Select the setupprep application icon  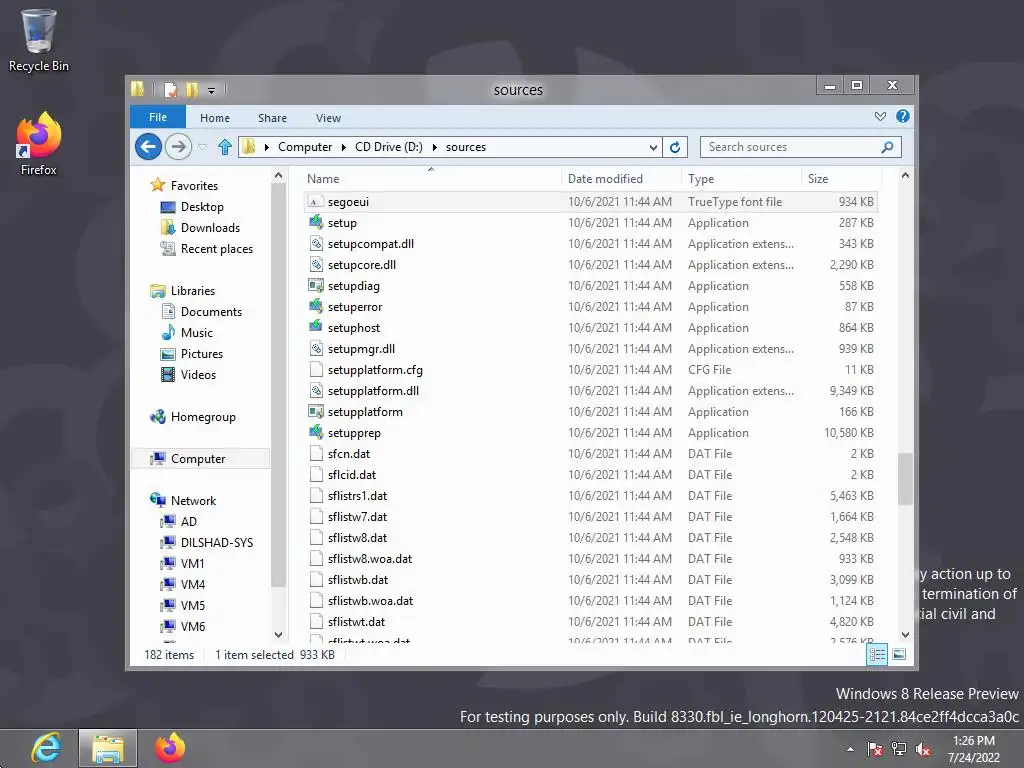(x=316, y=432)
